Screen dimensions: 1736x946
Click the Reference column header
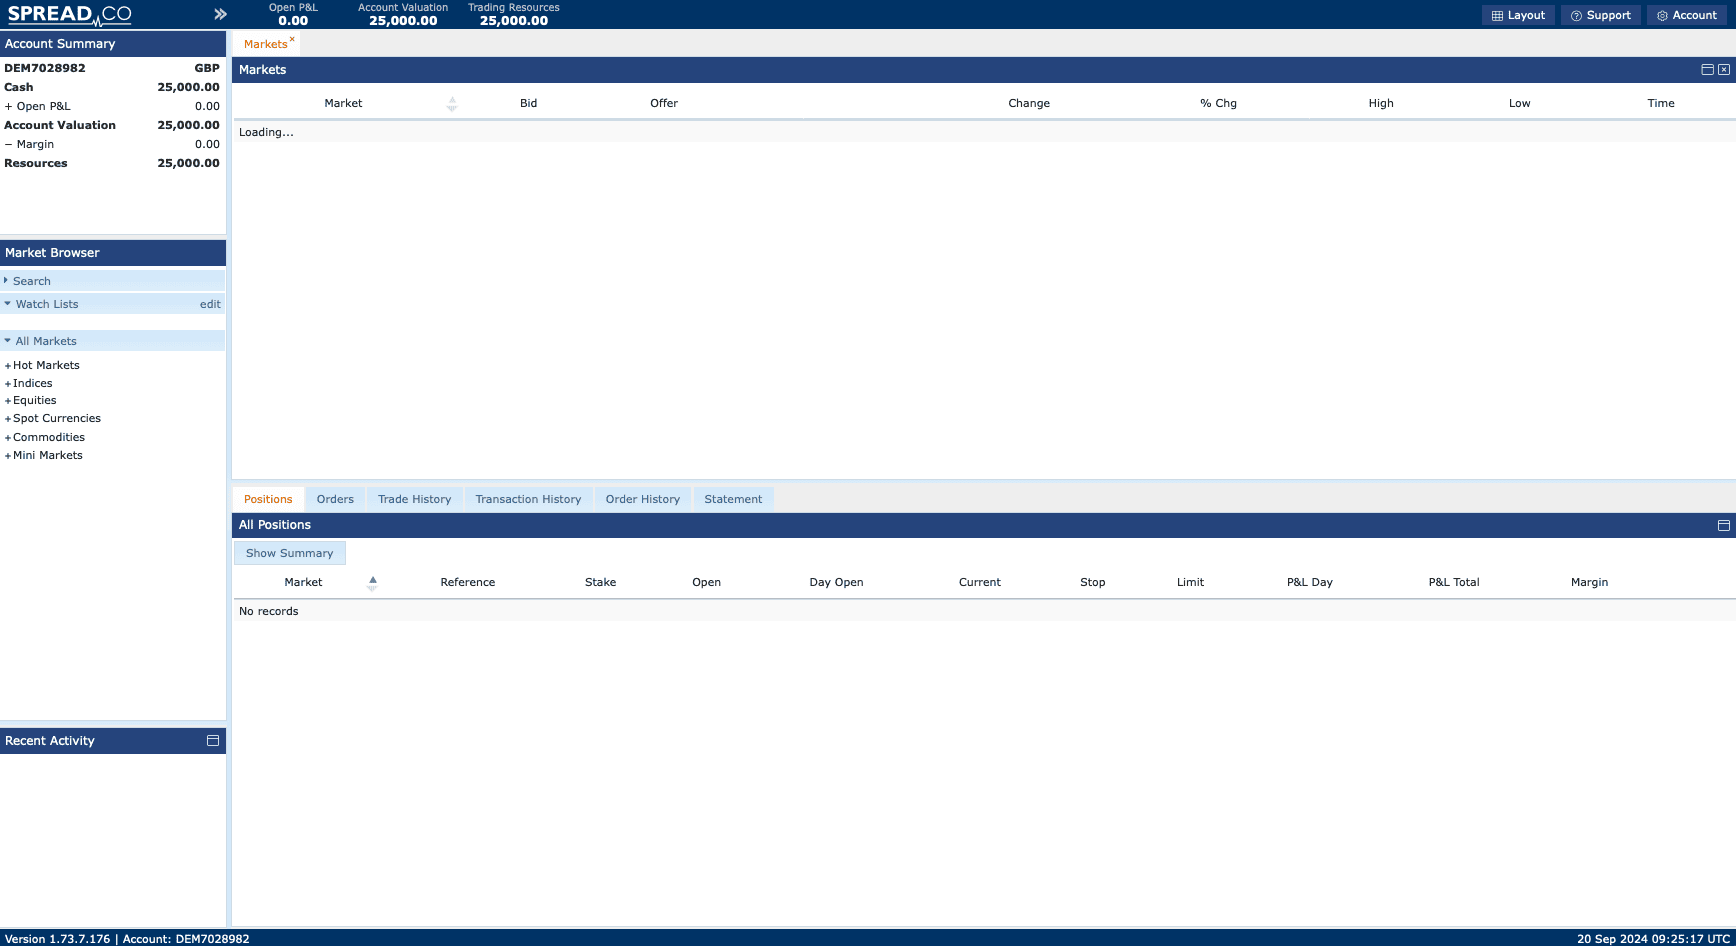point(468,582)
